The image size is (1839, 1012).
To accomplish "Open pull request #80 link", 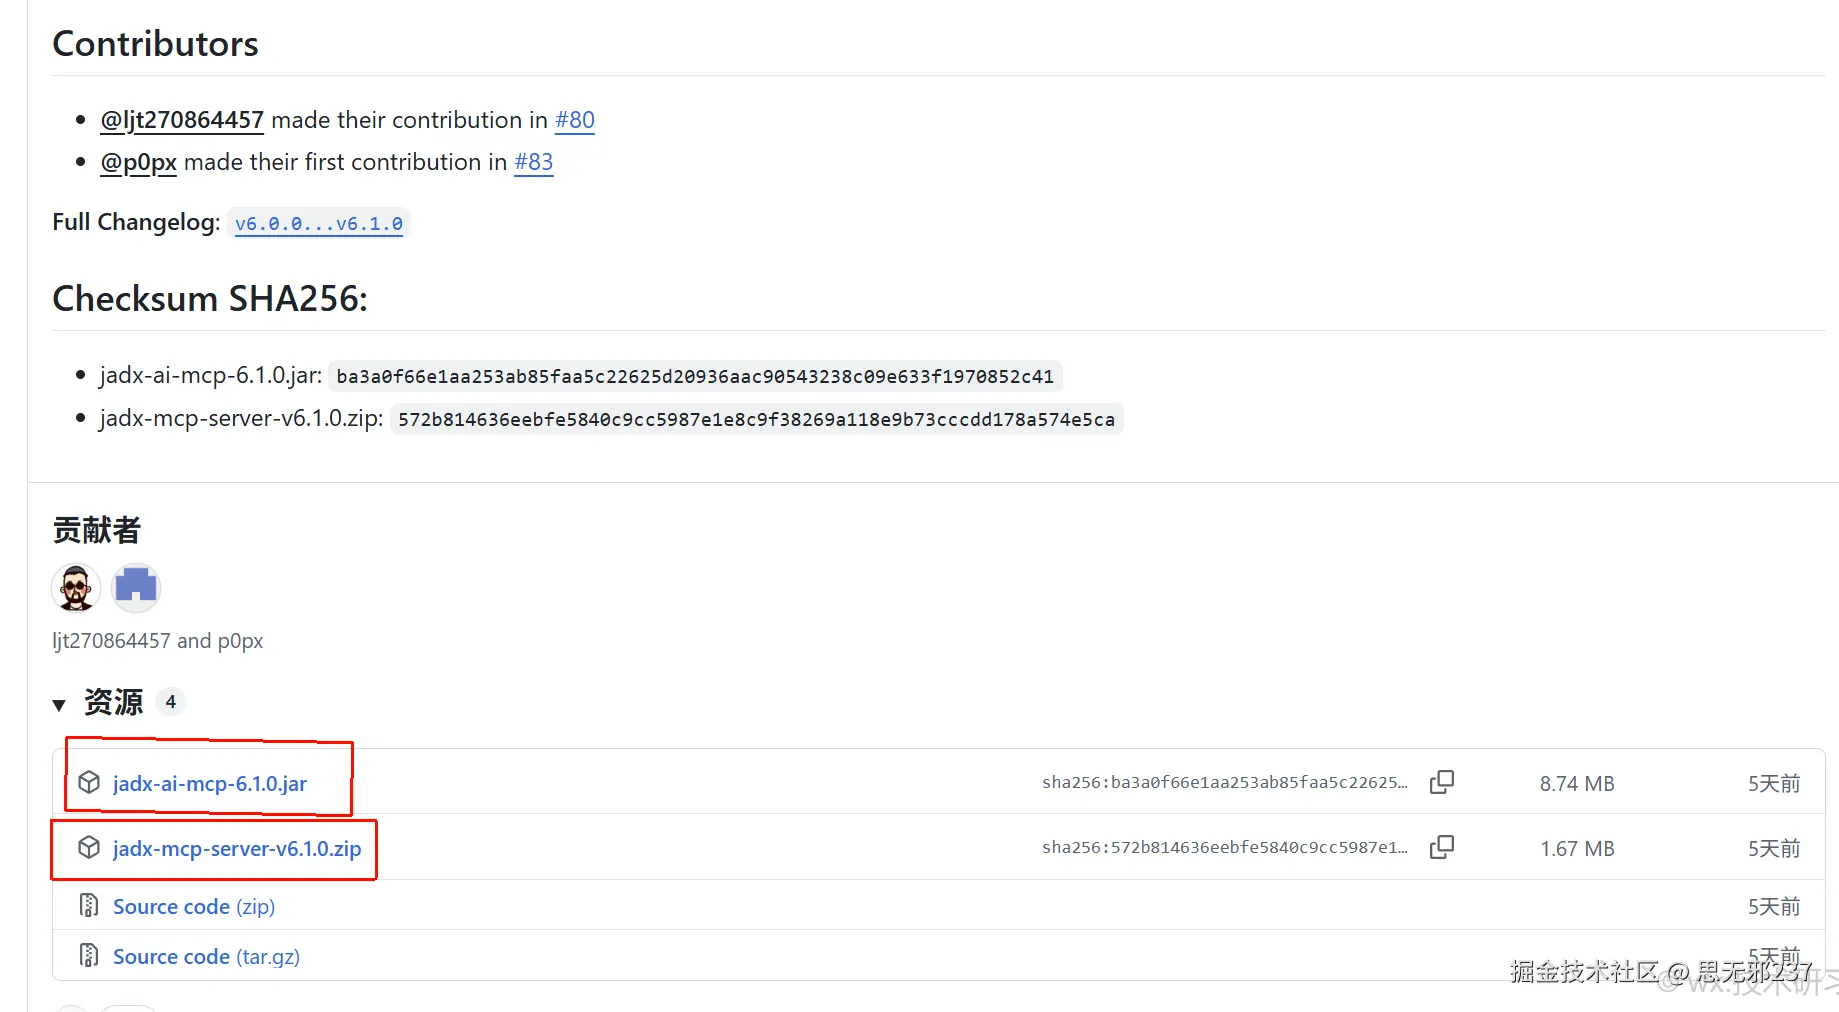I will [x=575, y=120].
